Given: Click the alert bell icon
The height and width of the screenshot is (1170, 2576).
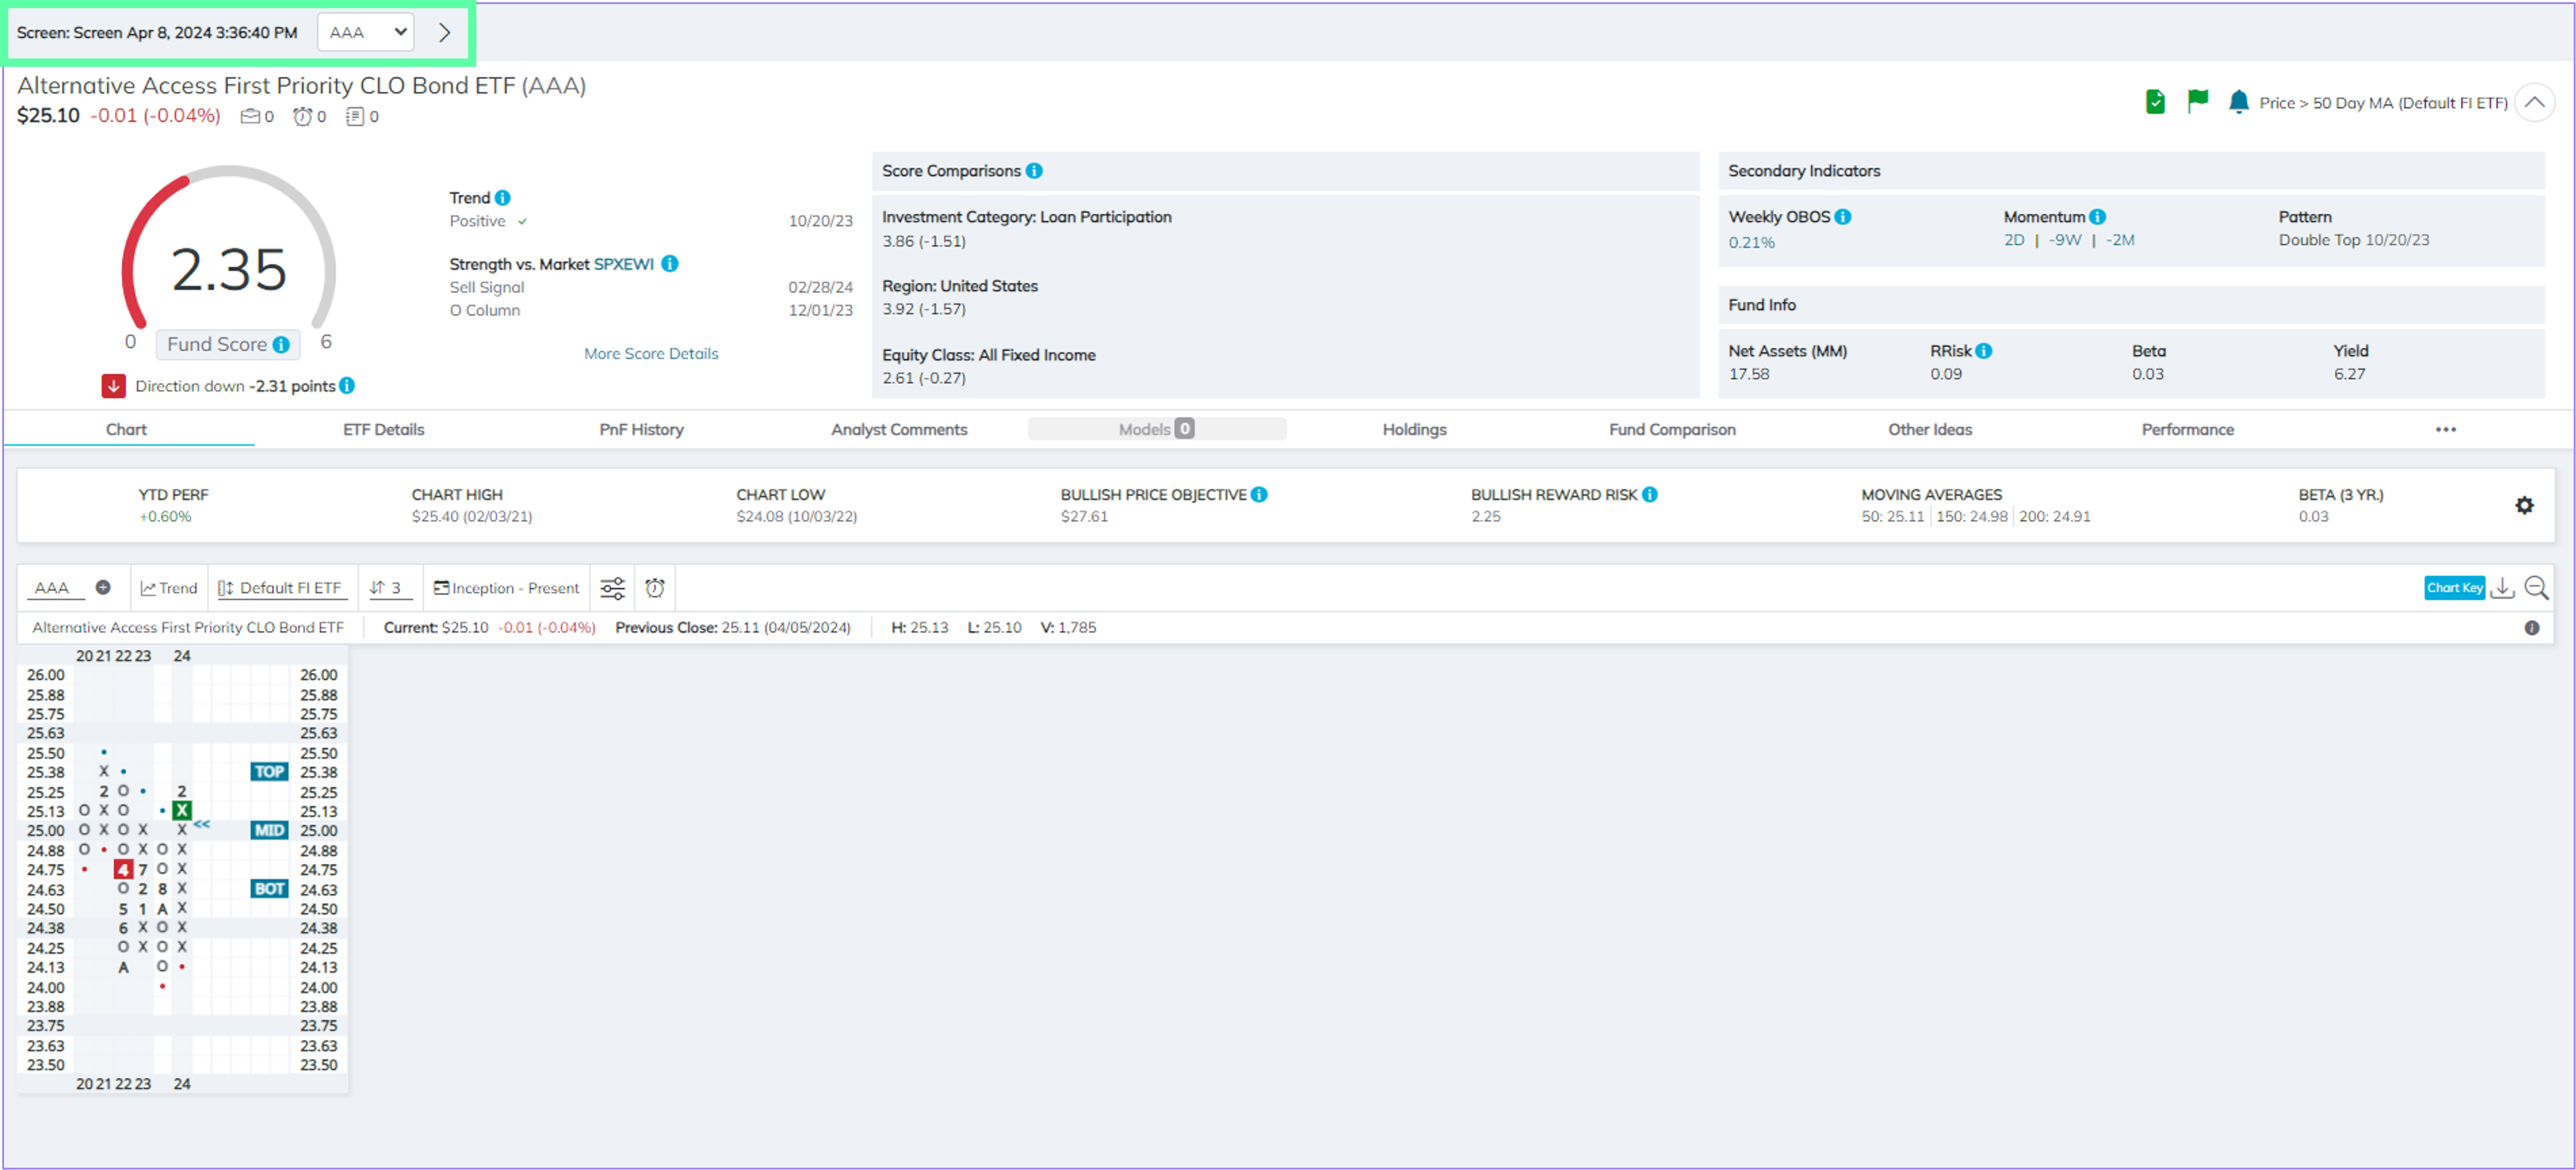Looking at the screenshot, I should (x=2238, y=102).
